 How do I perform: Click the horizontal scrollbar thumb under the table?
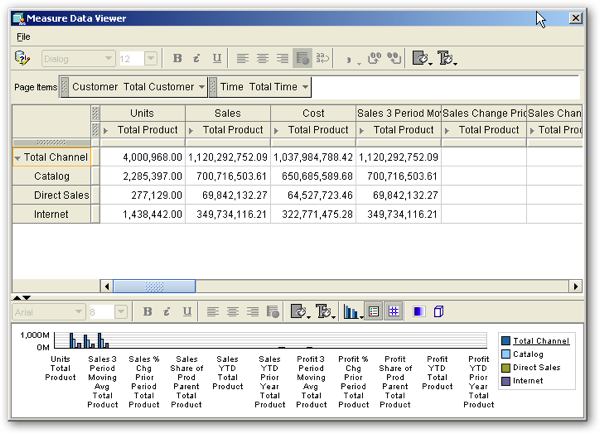[153, 286]
